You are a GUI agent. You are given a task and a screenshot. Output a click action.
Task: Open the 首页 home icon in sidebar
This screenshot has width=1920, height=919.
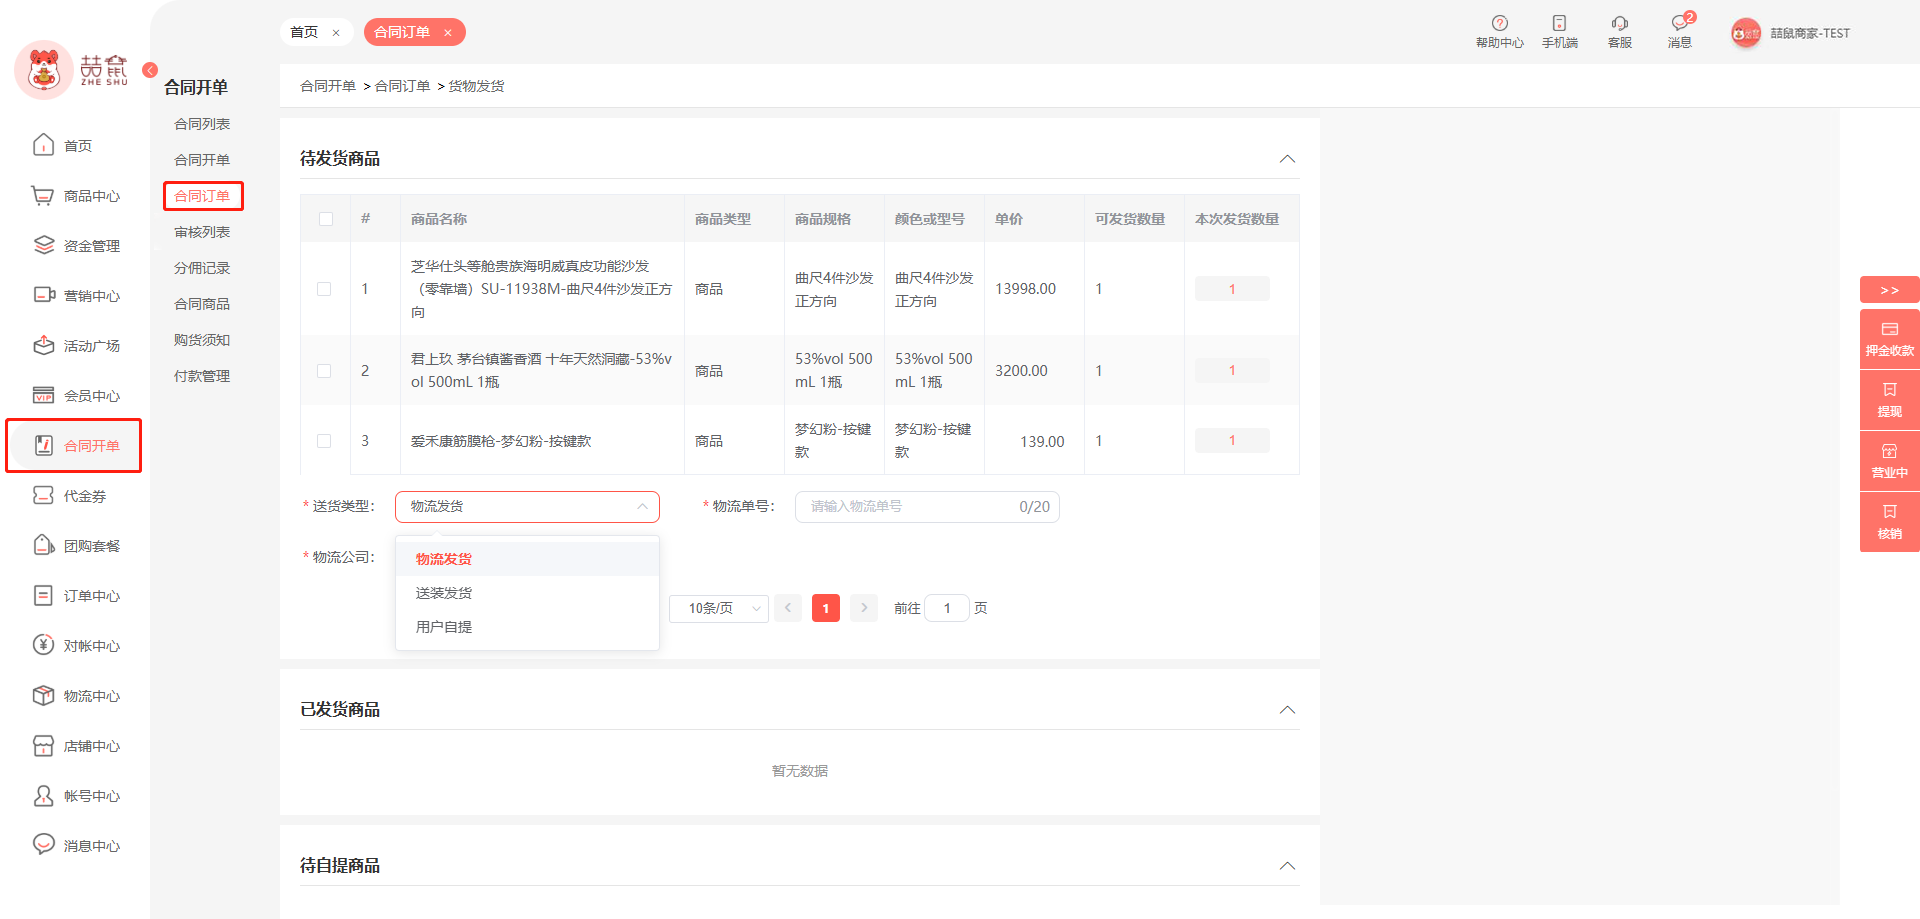(x=43, y=145)
